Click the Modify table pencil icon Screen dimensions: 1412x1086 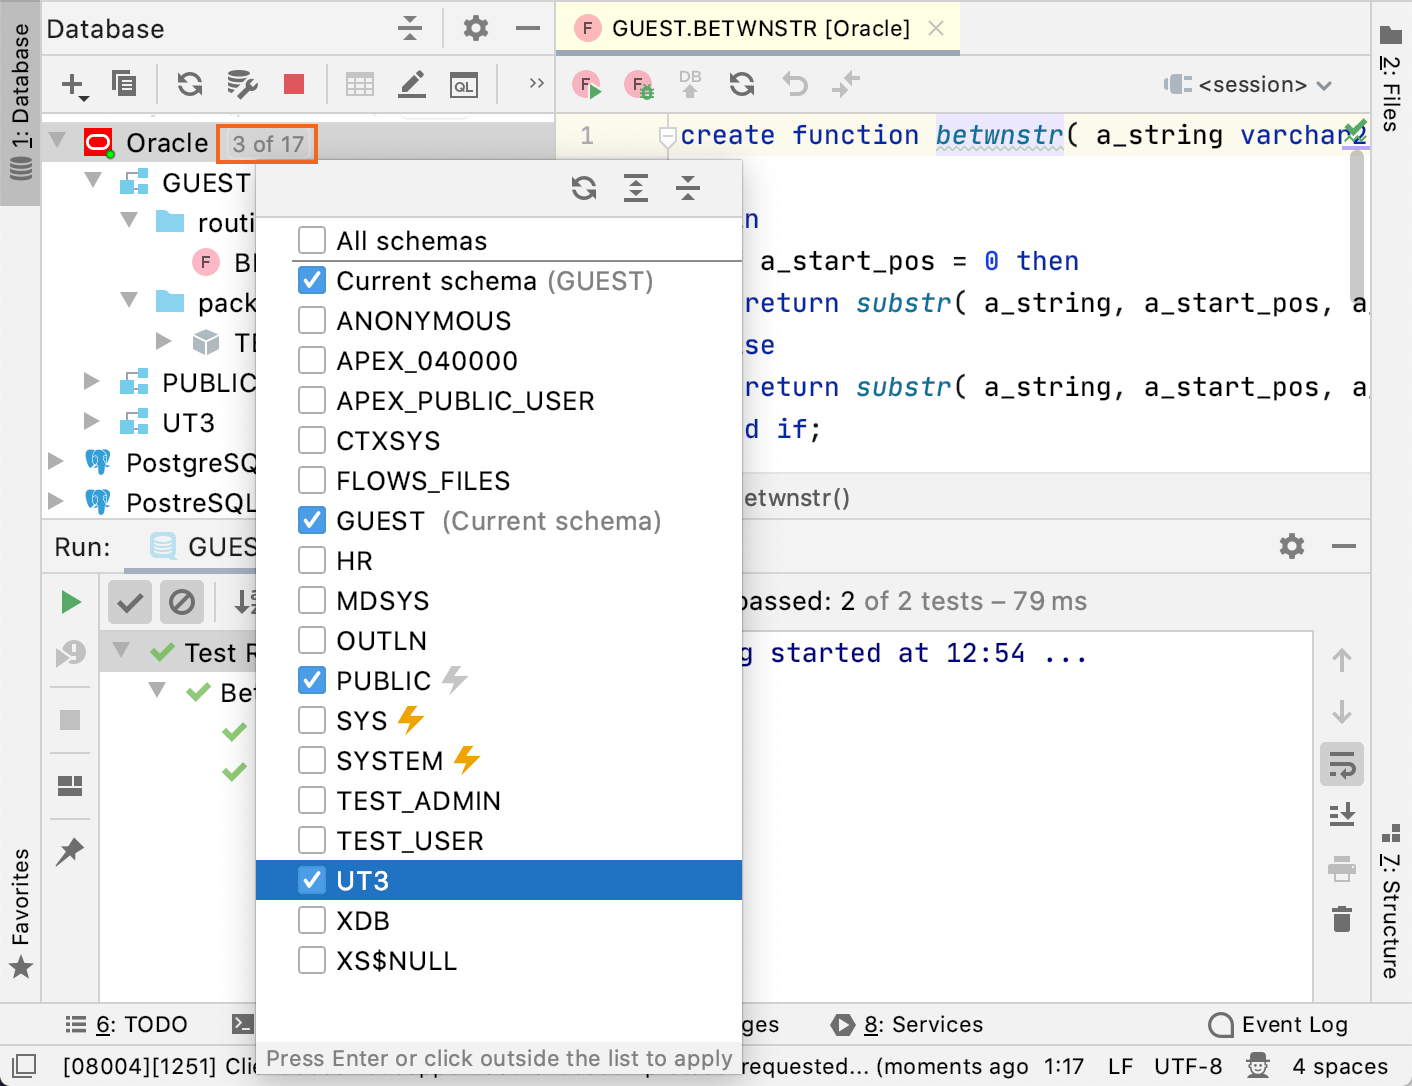(411, 84)
